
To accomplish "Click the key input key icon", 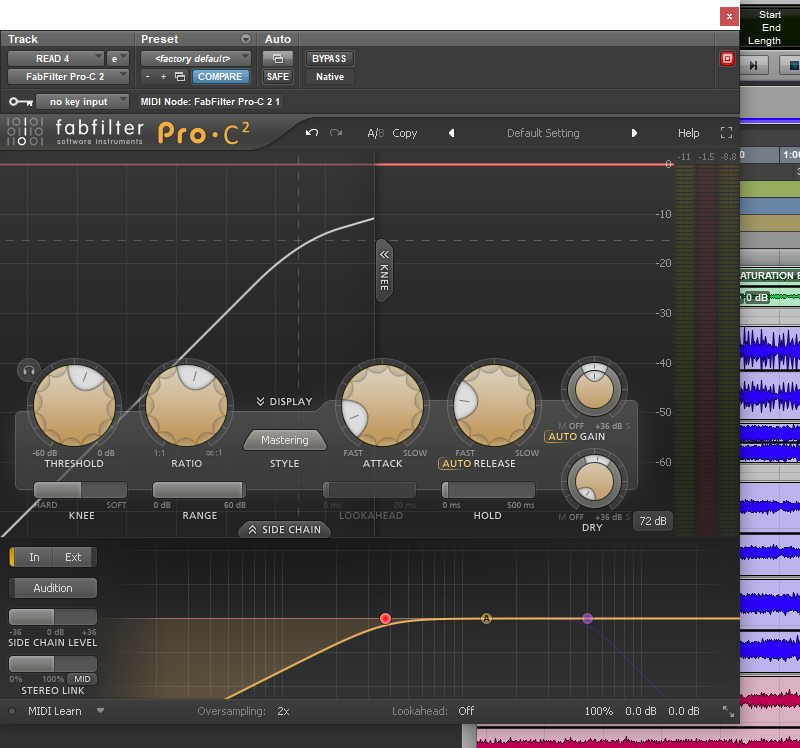I will point(21,102).
